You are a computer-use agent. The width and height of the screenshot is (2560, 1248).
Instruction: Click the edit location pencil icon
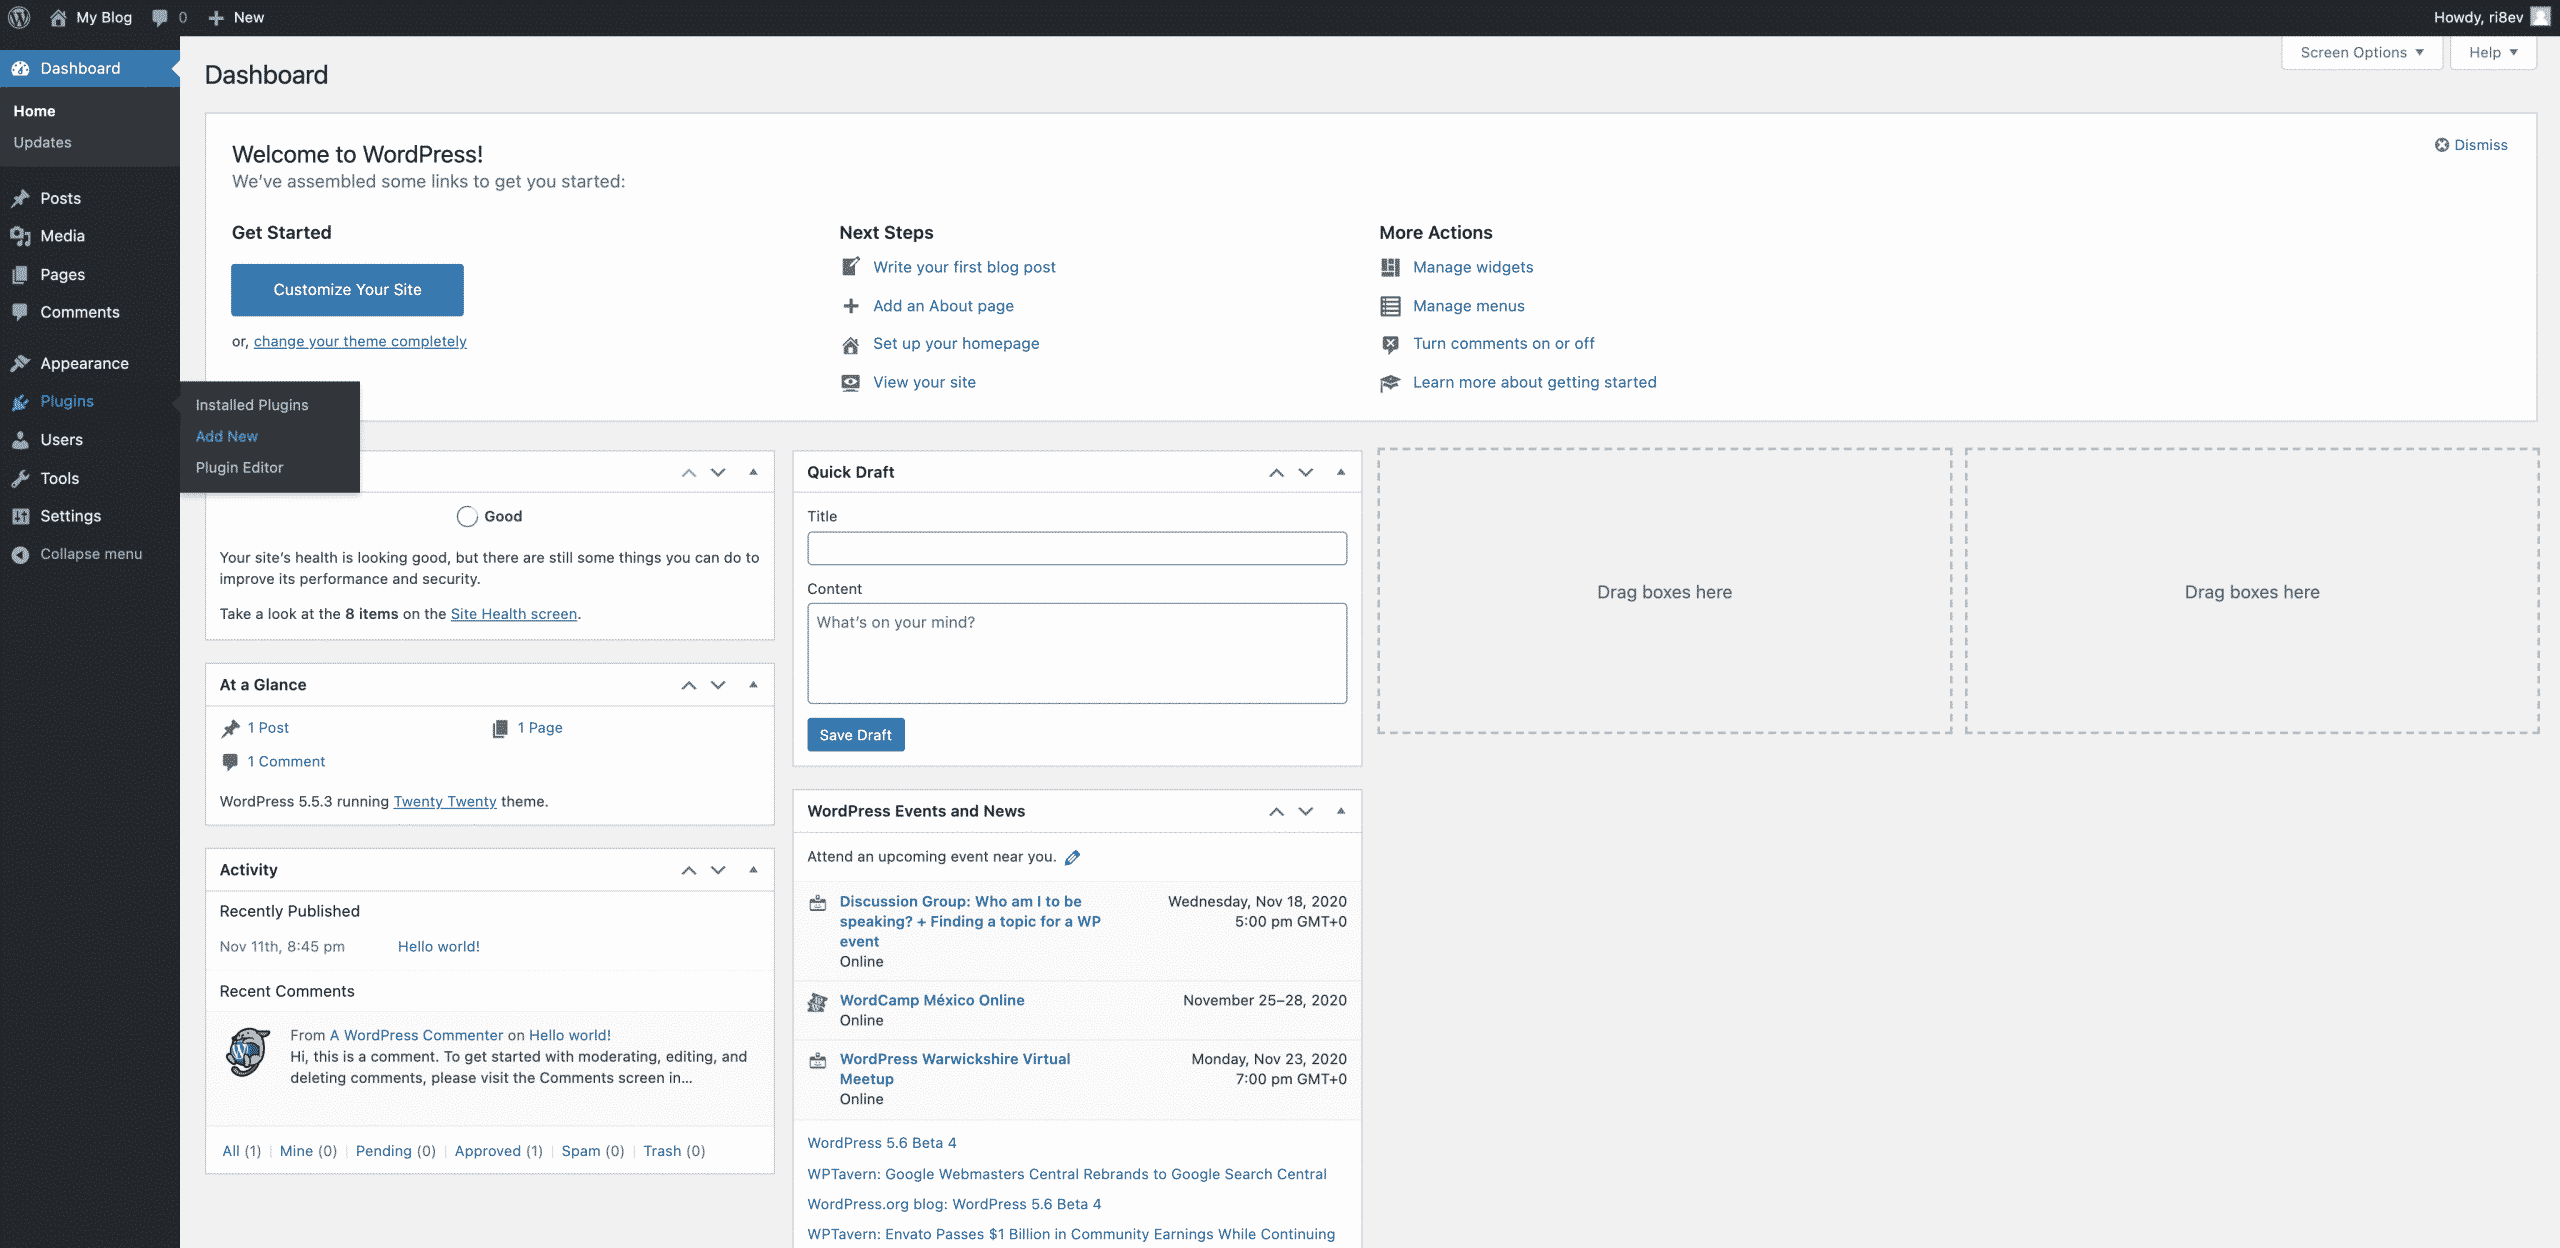pos(1073,857)
